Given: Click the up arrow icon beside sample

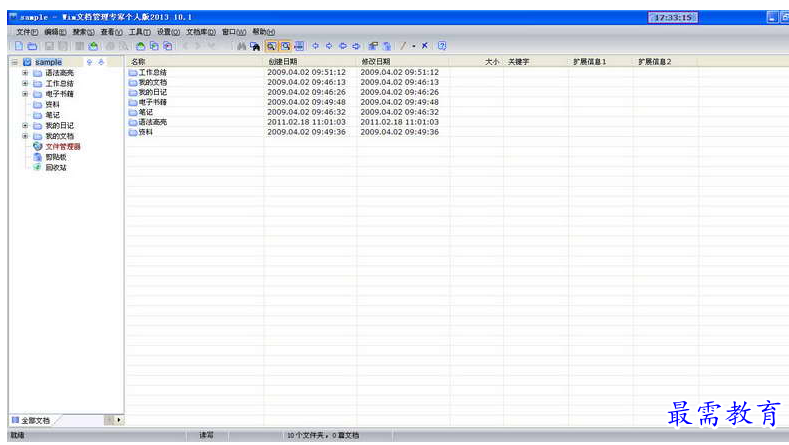Looking at the screenshot, I should 89,62.
